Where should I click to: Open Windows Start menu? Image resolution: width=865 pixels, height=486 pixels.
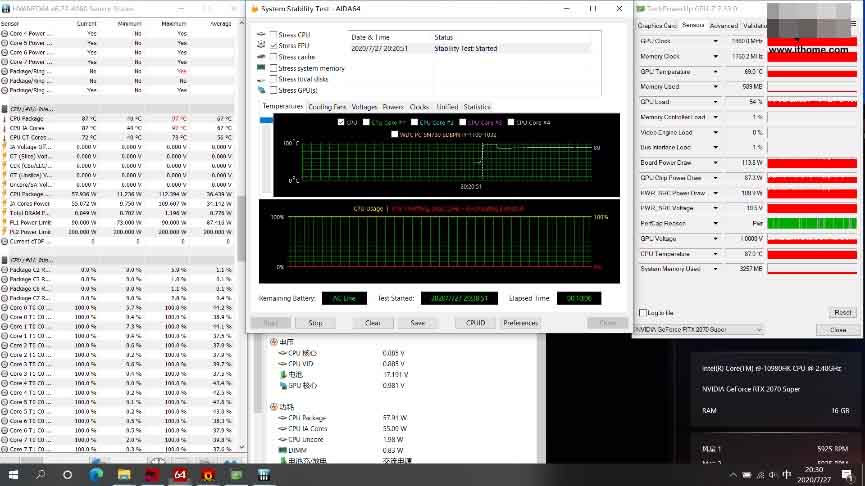click(x=13, y=474)
